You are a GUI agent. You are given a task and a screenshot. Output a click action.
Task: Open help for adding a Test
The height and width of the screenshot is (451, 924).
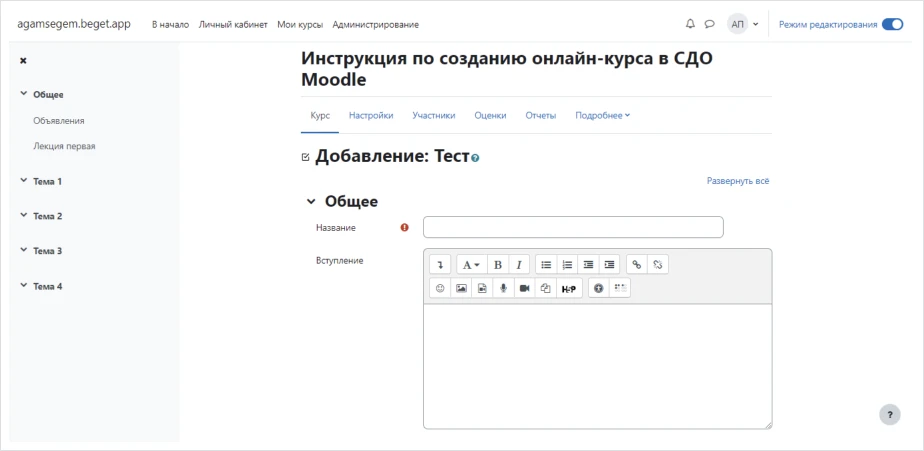point(476,159)
